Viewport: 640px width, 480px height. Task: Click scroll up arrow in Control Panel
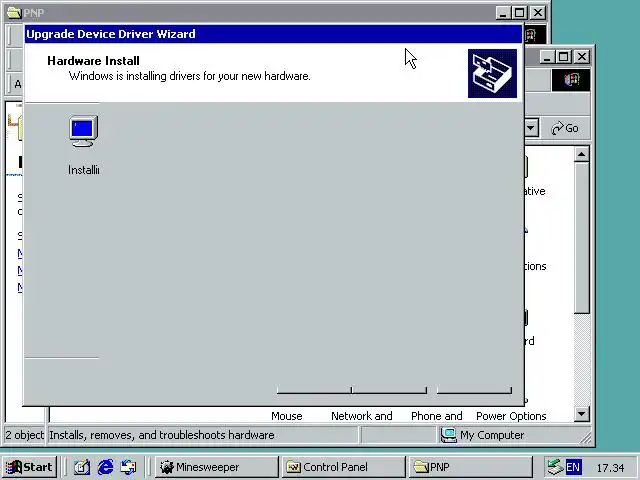coord(581,154)
